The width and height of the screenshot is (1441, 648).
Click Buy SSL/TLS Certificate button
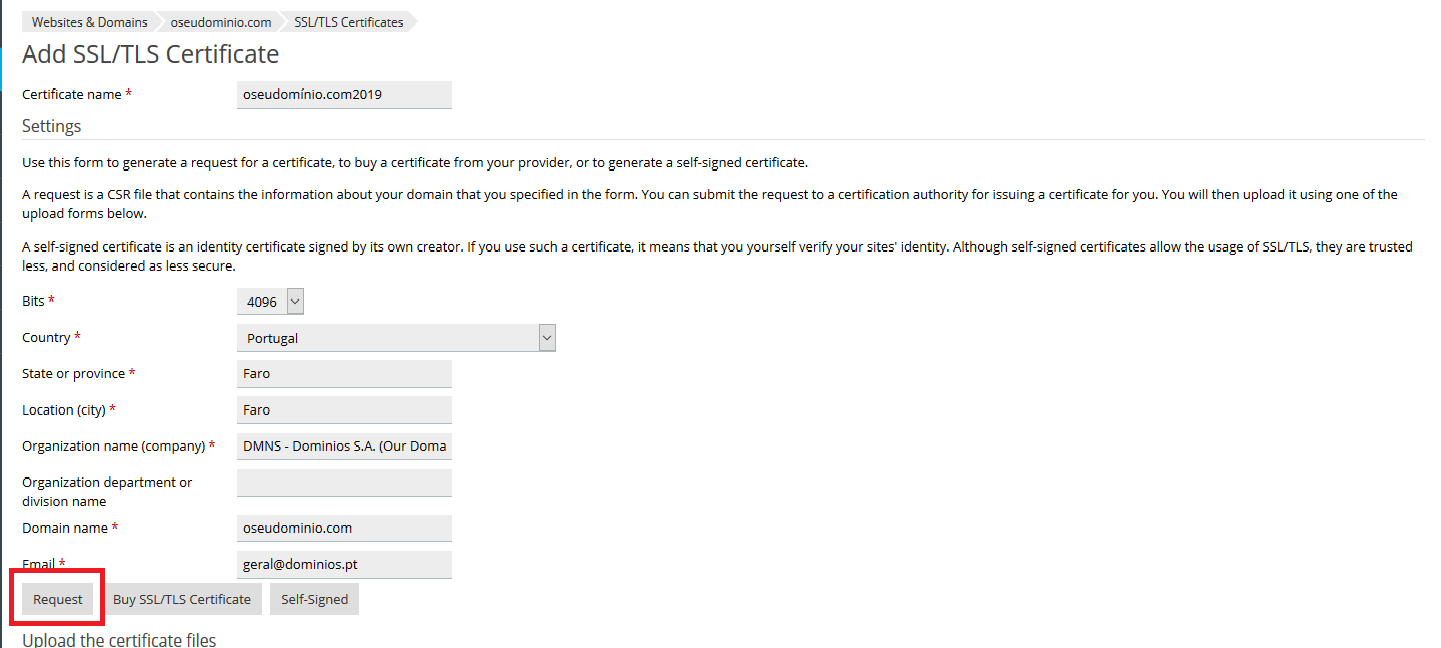[x=182, y=600]
